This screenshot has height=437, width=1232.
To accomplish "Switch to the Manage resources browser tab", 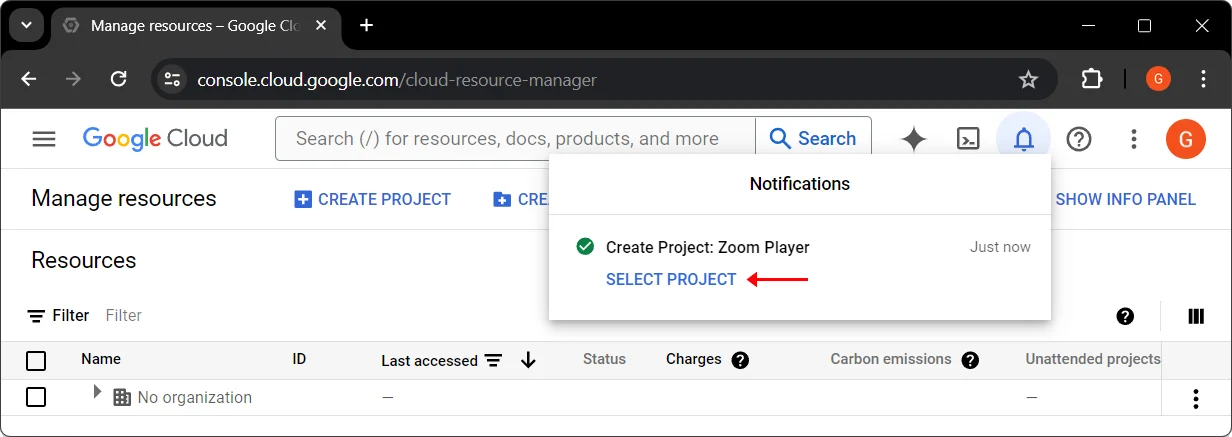I will (195, 25).
